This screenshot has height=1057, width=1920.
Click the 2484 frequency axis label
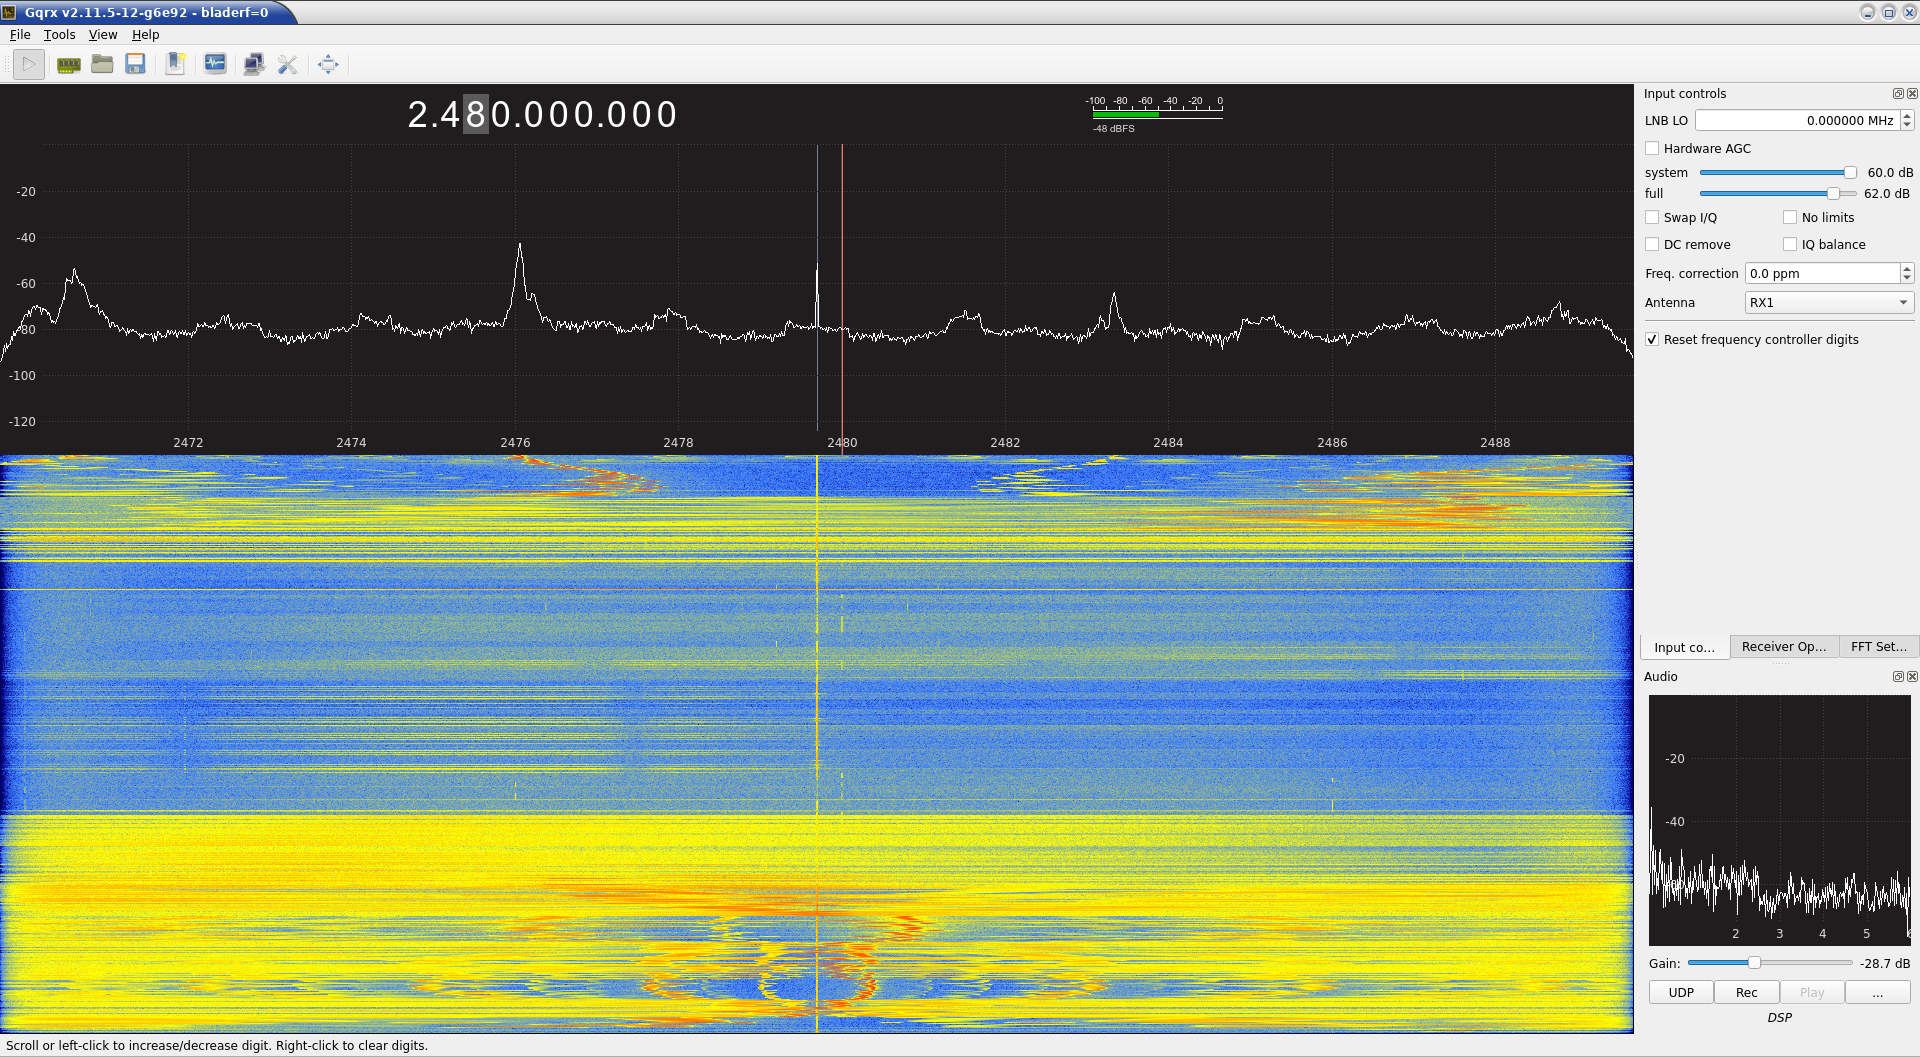(x=1168, y=442)
